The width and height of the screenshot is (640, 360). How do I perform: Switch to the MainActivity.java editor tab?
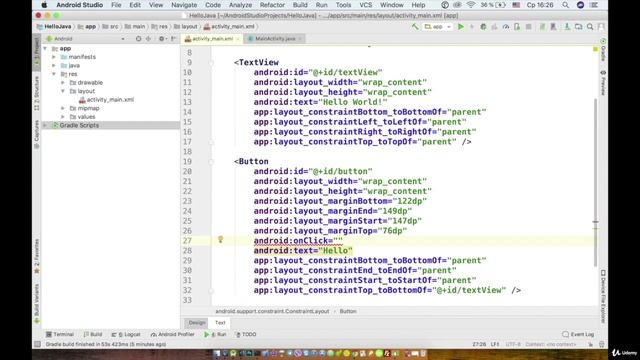tap(275, 38)
